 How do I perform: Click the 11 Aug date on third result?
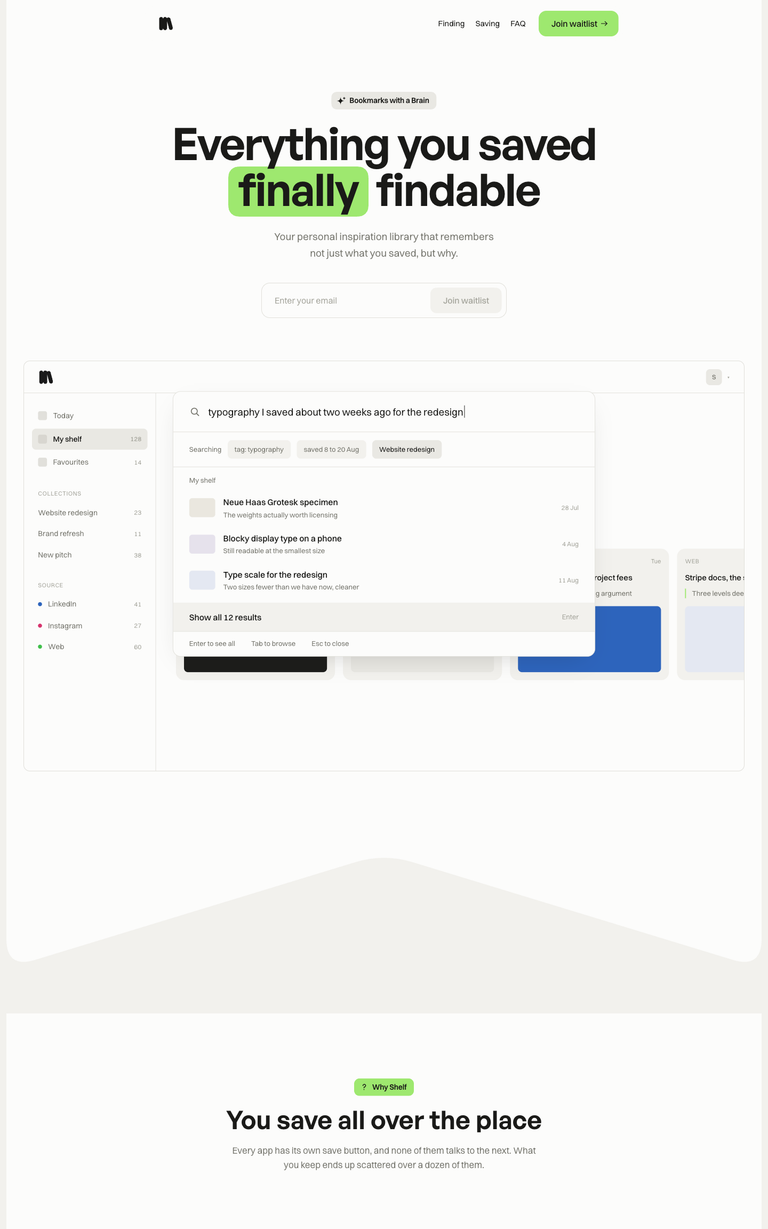569,580
